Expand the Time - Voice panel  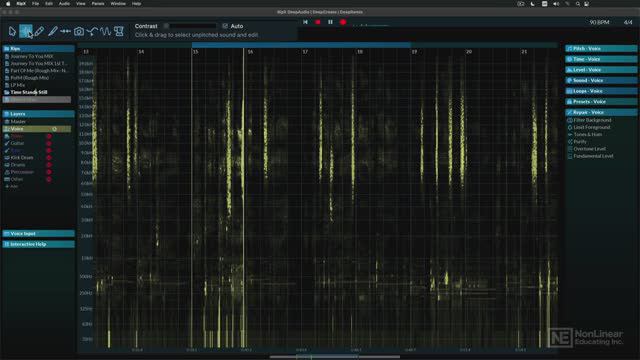tap(601, 59)
